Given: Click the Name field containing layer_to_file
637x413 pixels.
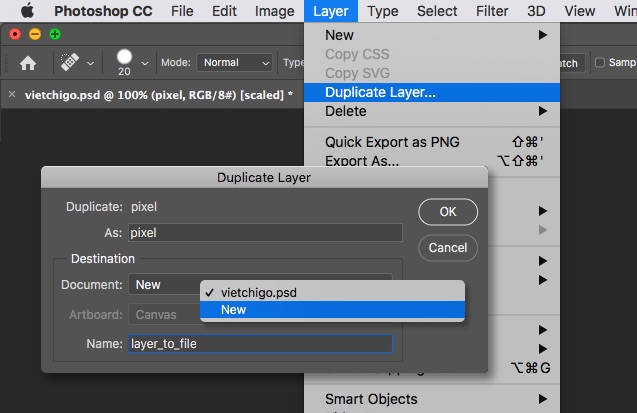Looking at the screenshot, I should [260, 344].
